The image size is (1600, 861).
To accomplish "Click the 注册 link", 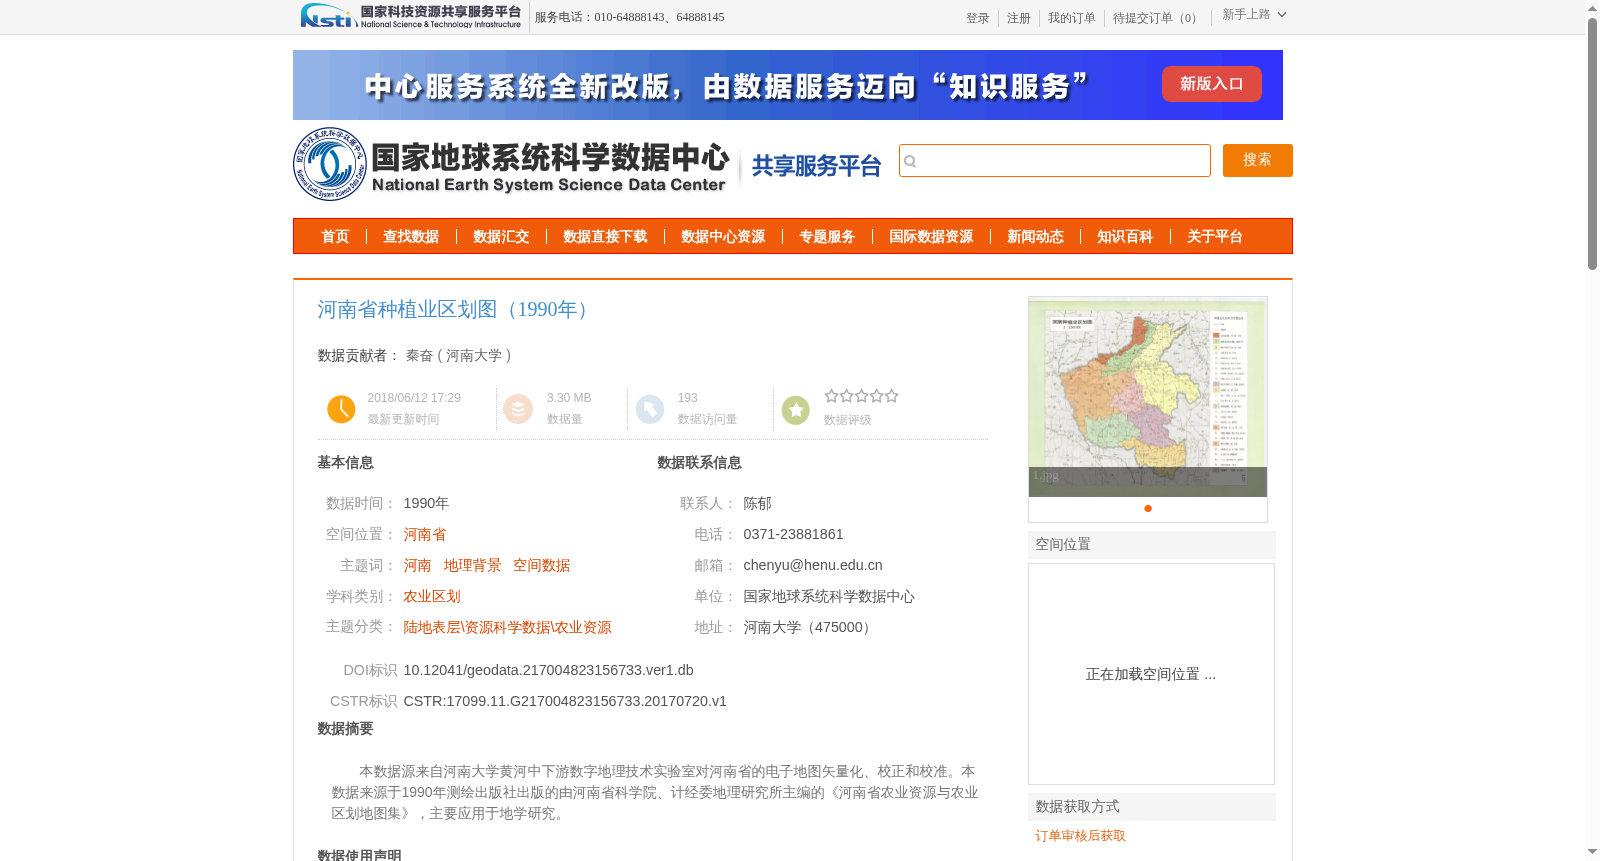I will (1019, 18).
